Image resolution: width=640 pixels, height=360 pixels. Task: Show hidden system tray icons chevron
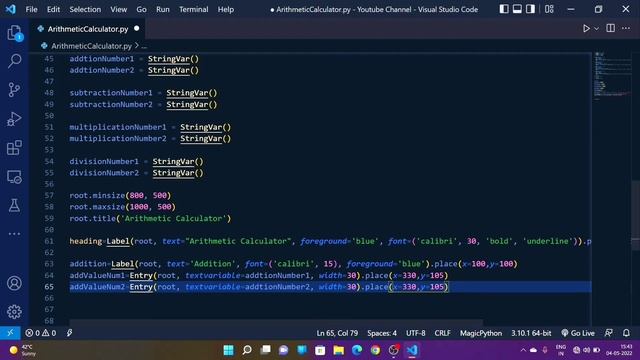523,350
